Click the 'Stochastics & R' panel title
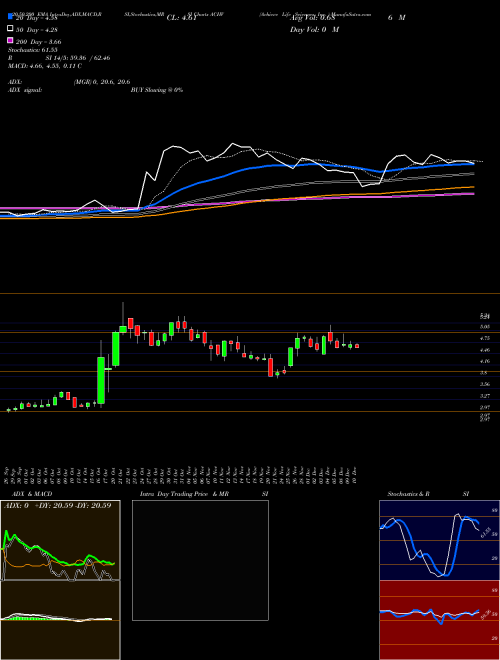The image size is (500, 660). [408, 494]
